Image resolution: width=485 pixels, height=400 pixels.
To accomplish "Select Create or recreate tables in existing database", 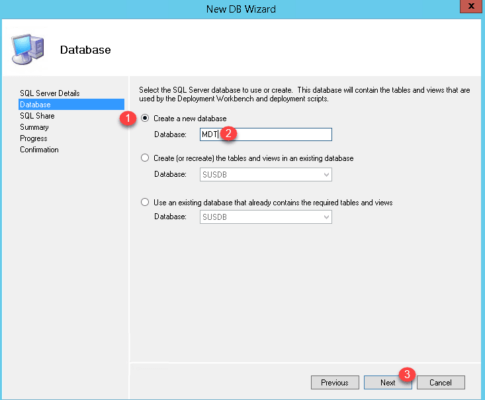I will (x=145, y=158).
